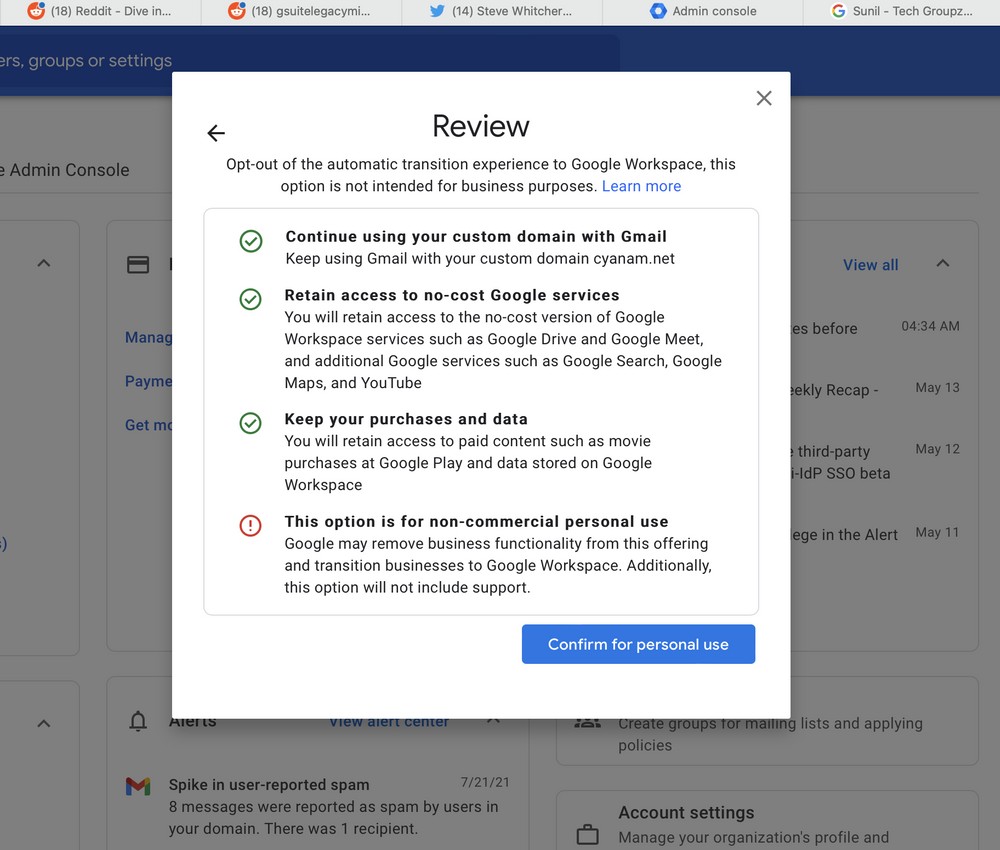Click the Account settings briefcase icon
Viewport: 1000px width, 850px height.
[587, 834]
